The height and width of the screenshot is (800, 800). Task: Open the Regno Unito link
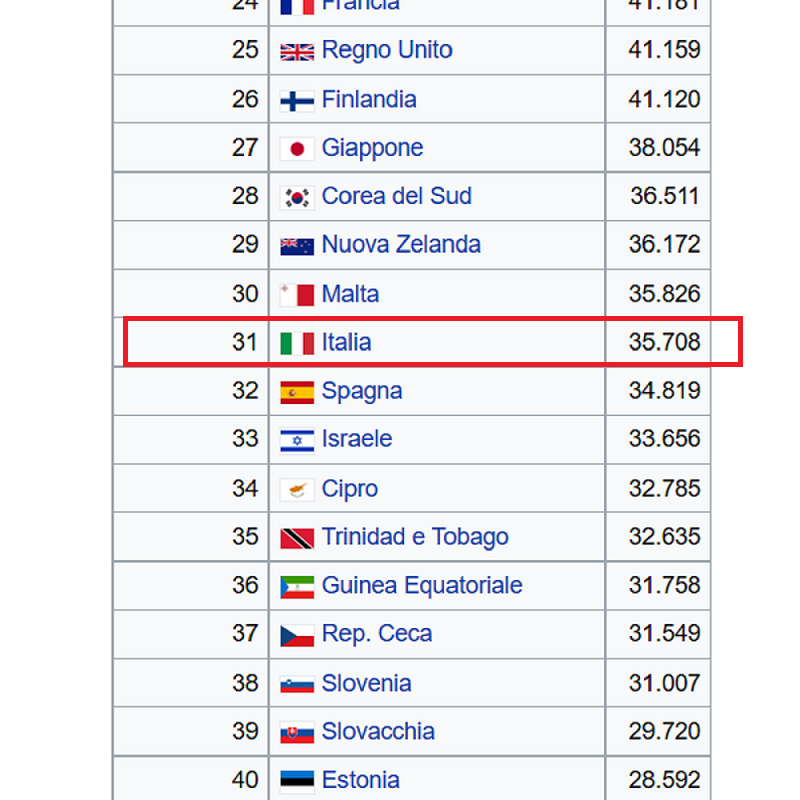click(387, 50)
